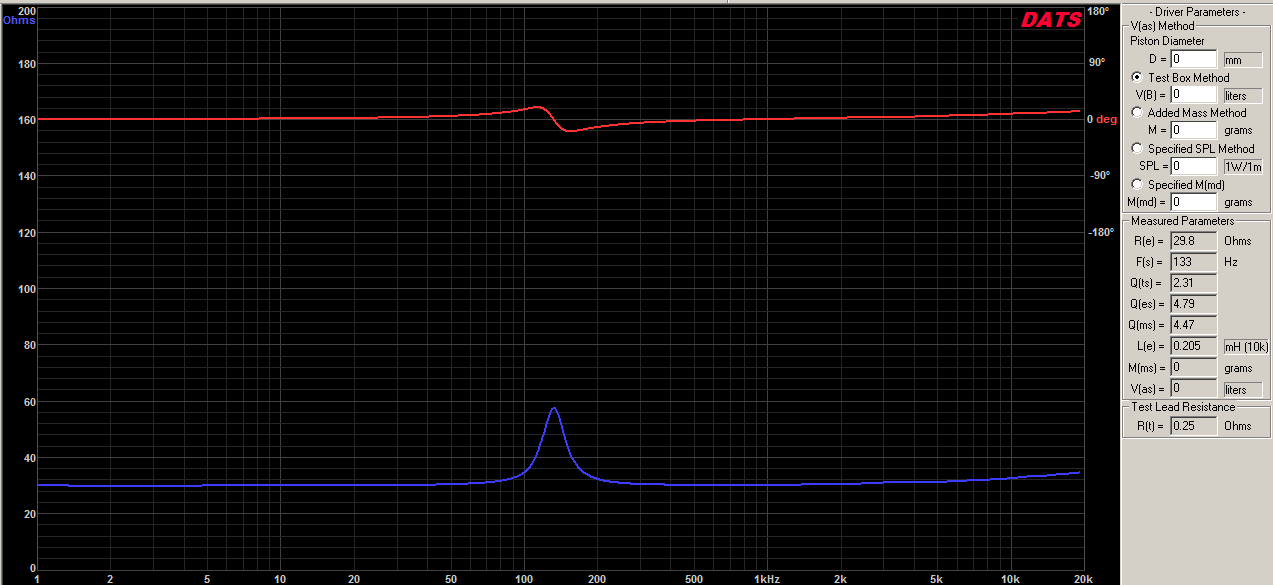Click the 1W/1m unit box beside SPL
Screen dimensions: 1273x585
click(x=1243, y=166)
